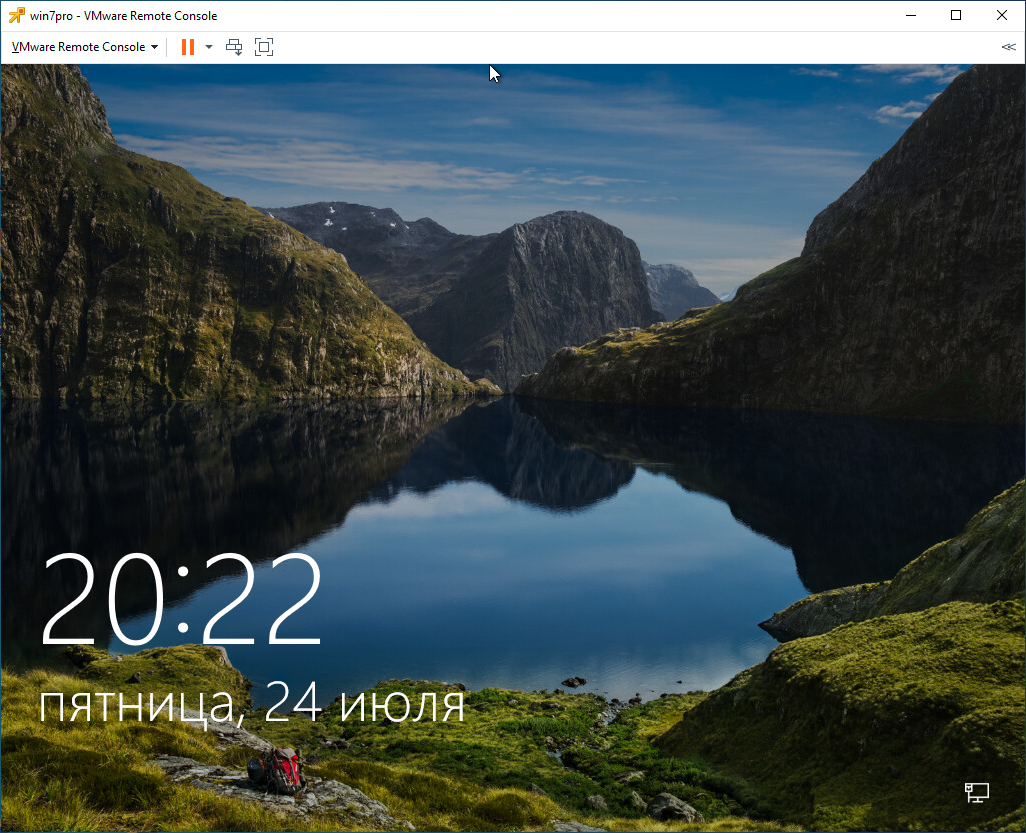This screenshot has width=1026, height=833.
Task: Collapse the toolbar with the double chevron
Action: coord(1008,47)
